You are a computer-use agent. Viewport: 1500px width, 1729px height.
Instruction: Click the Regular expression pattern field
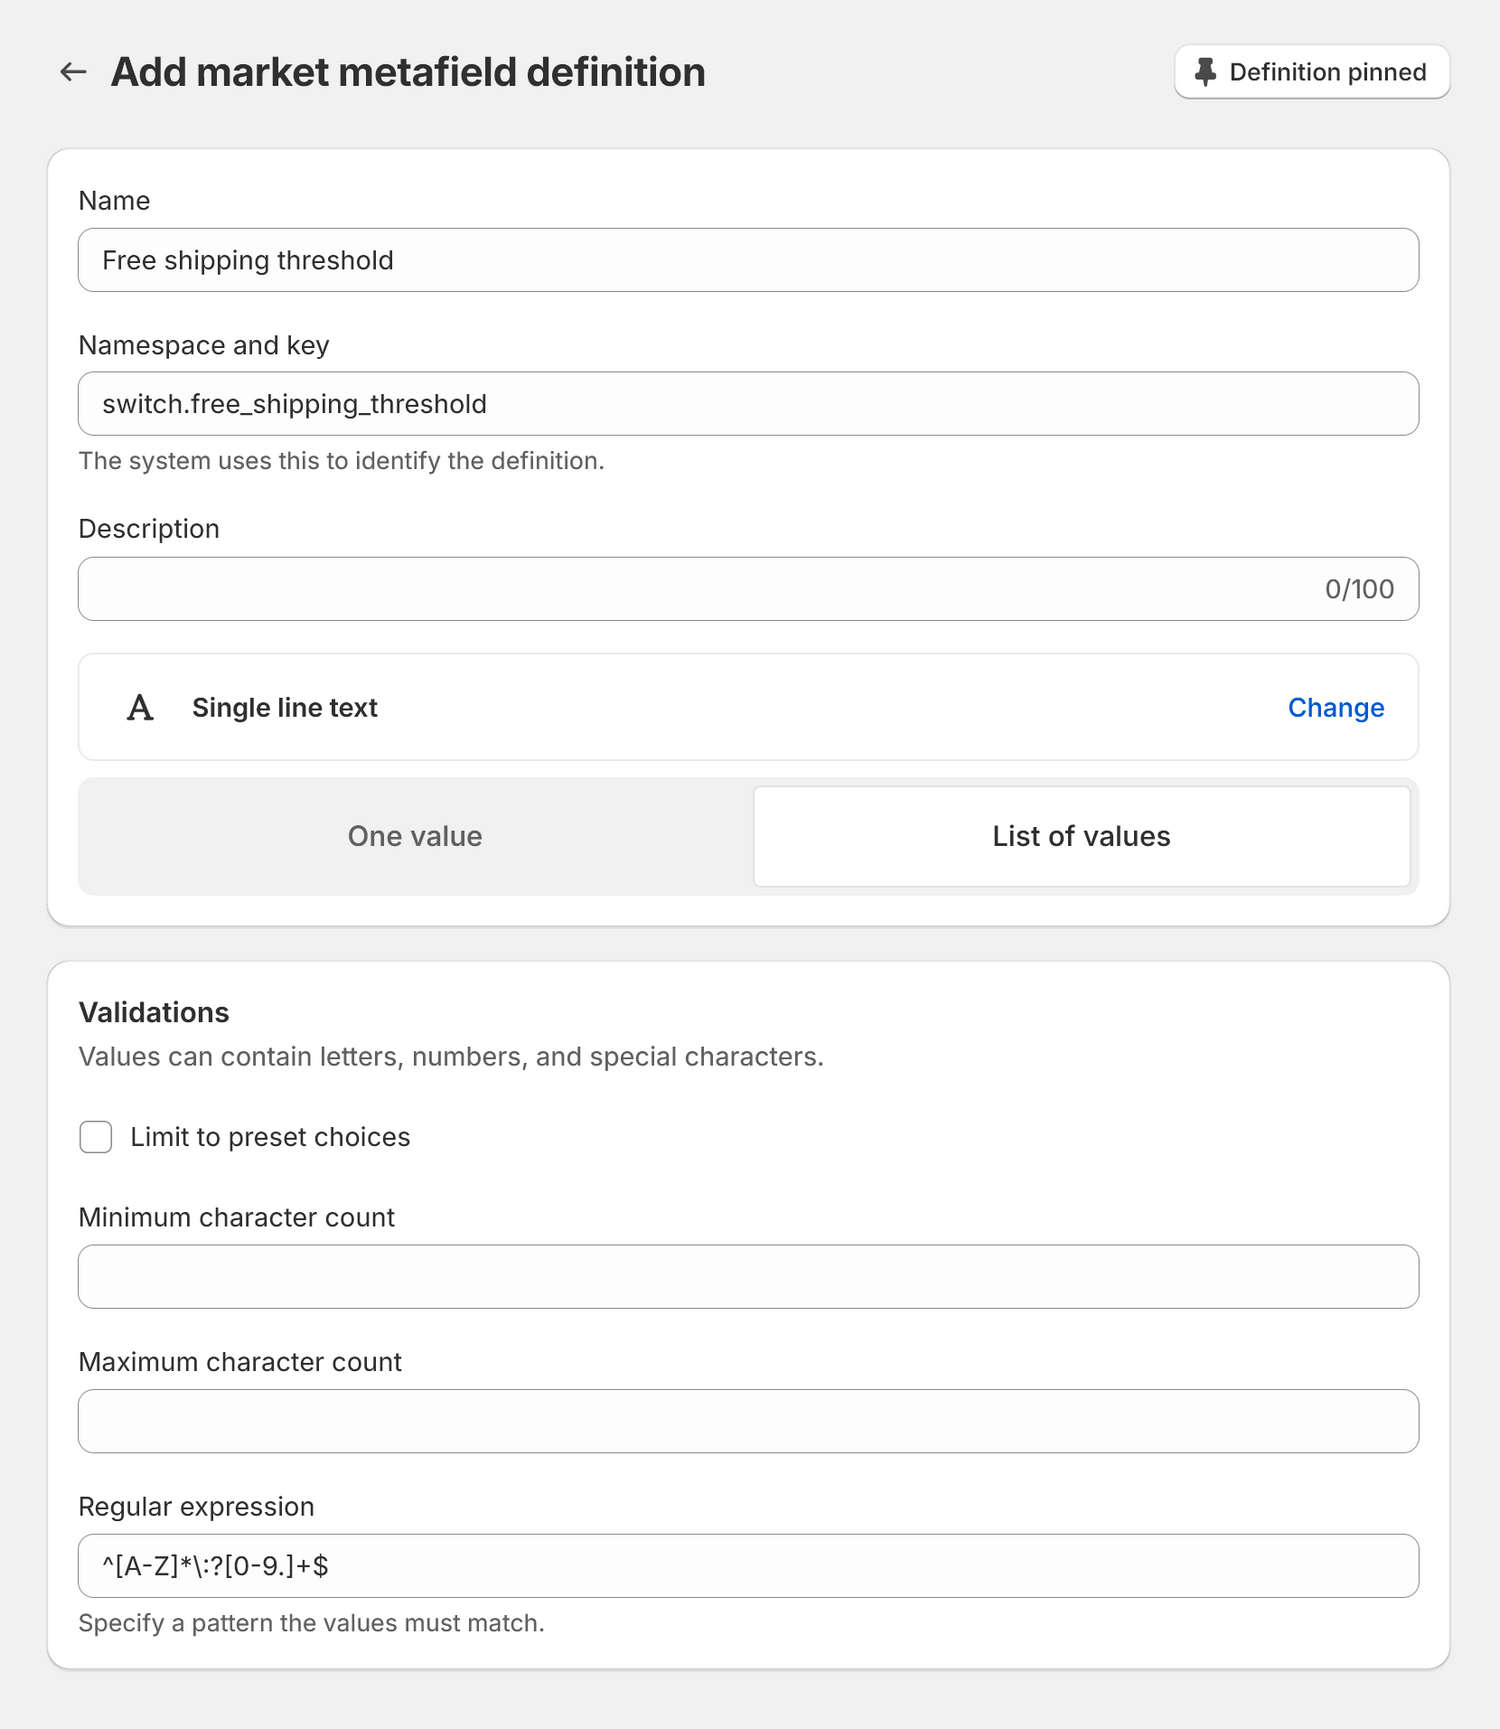pyautogui.click(x=748, y=1566)
